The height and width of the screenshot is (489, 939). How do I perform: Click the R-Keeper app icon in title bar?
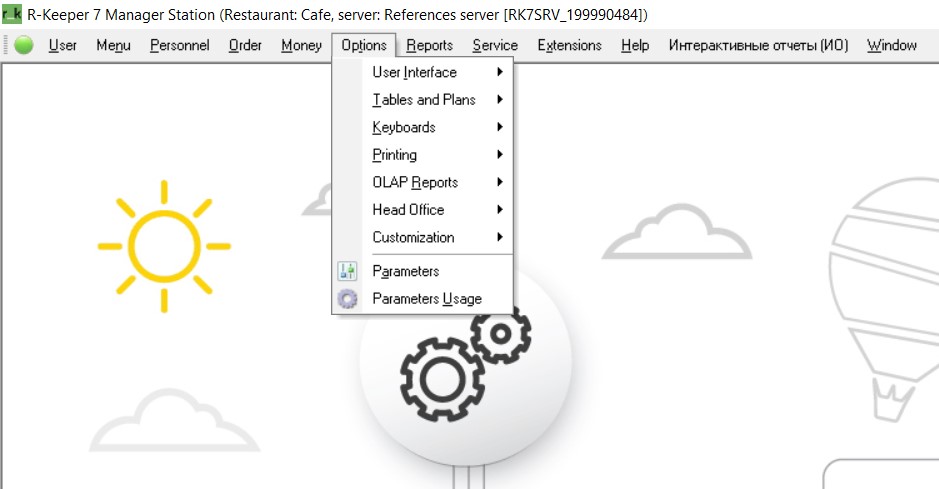pyautogui.click(x=11, y=14)
